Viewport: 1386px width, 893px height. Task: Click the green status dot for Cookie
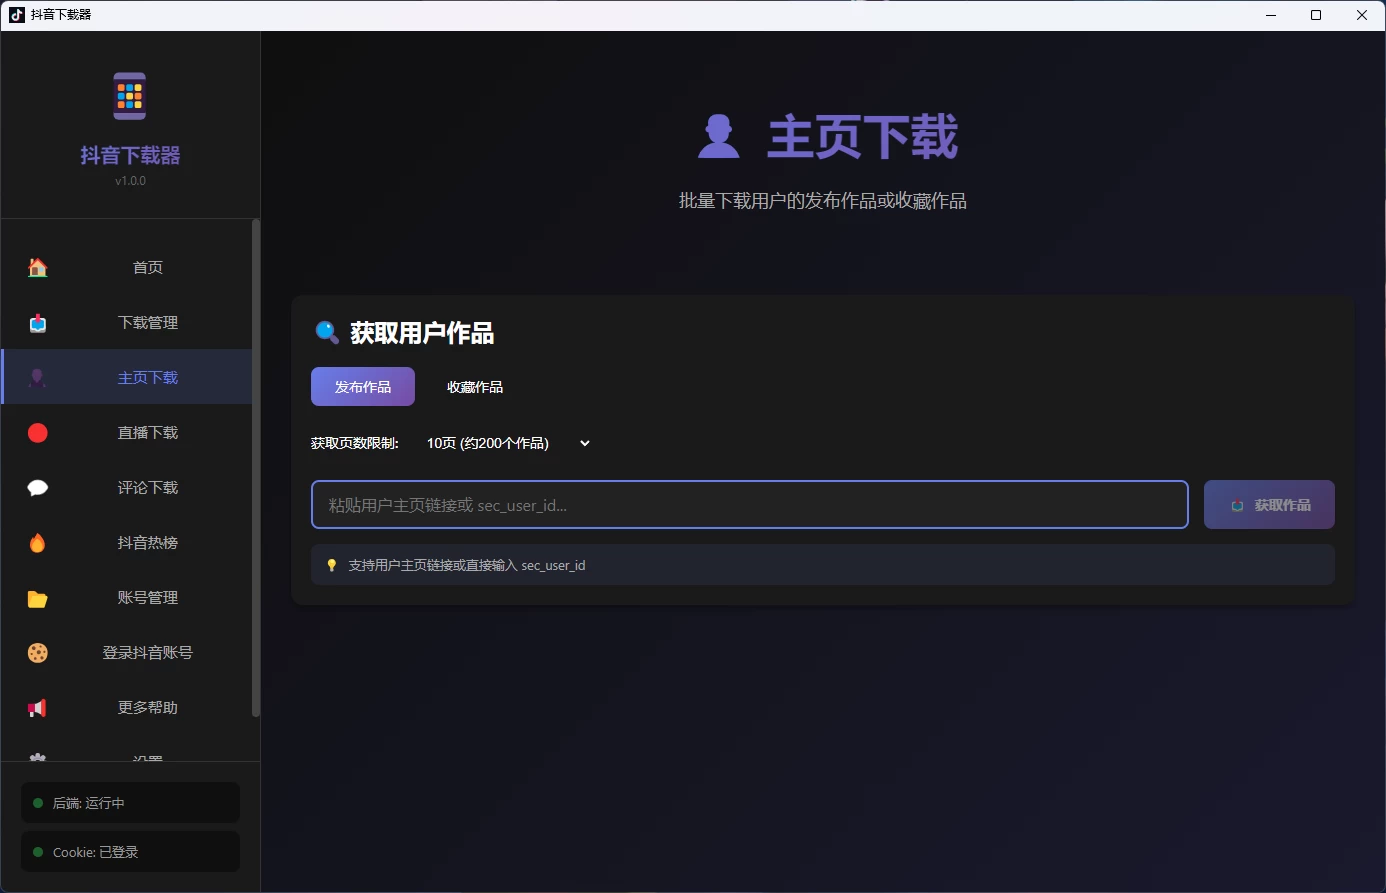(38, 852)
